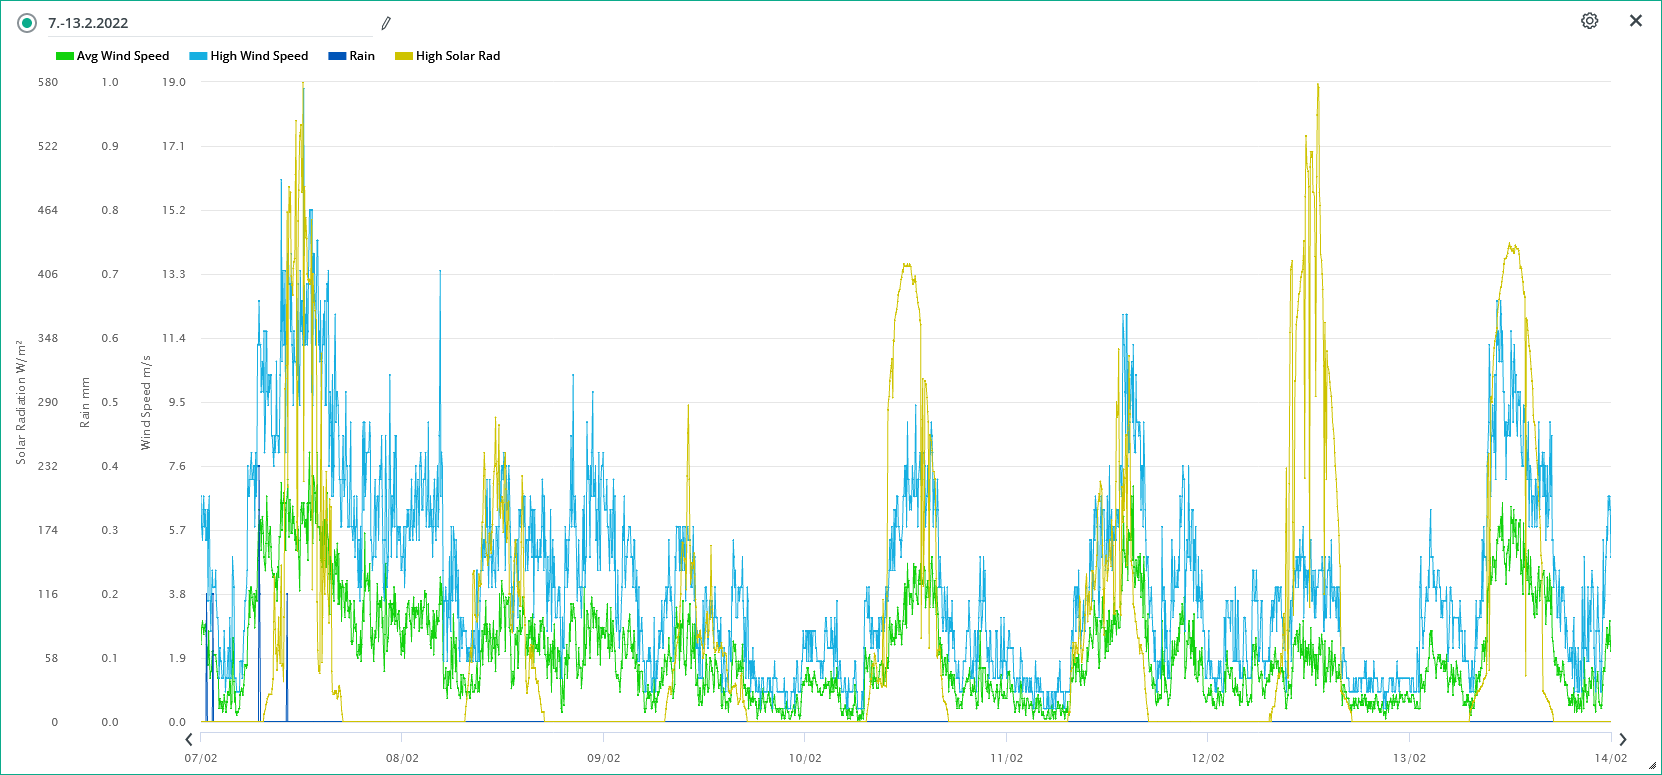1662x775 pixels.
Task: Toggle the Avg Wind Speed series label
Action: pos(123,56)
